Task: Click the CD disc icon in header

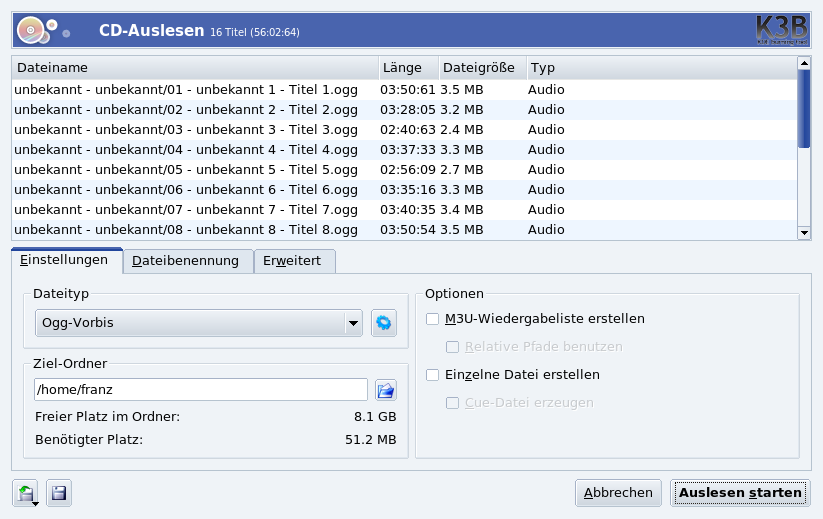Action: click(x=31, y=30)
